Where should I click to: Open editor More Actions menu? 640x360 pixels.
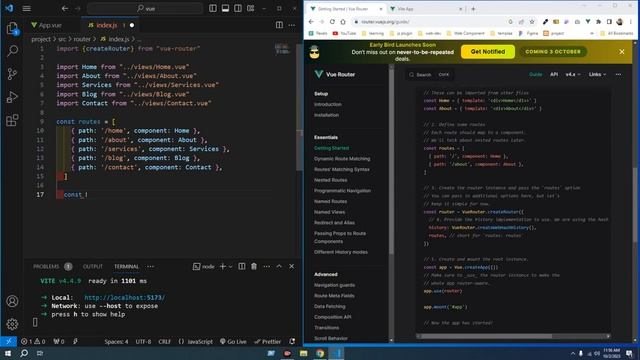point(291,25)
